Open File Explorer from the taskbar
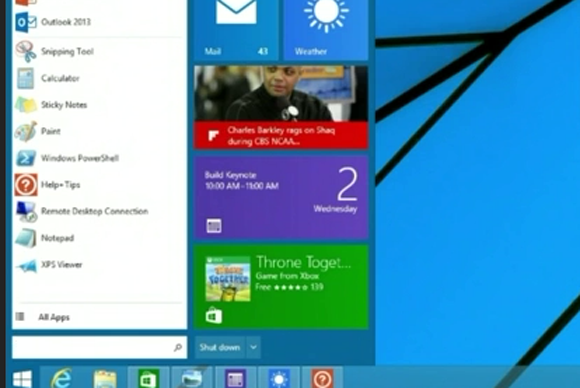 pos(105,379)
